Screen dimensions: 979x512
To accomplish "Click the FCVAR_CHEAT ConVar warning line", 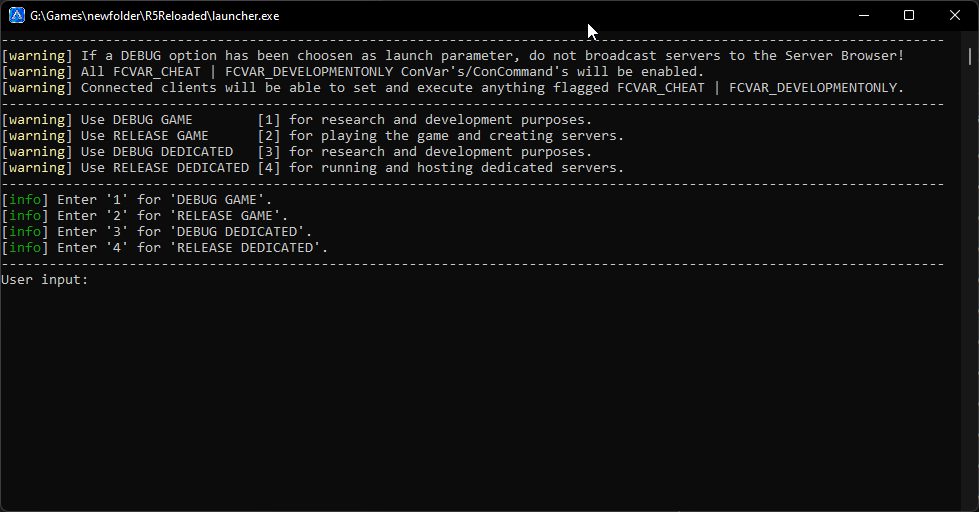I will tap(353, 72).
